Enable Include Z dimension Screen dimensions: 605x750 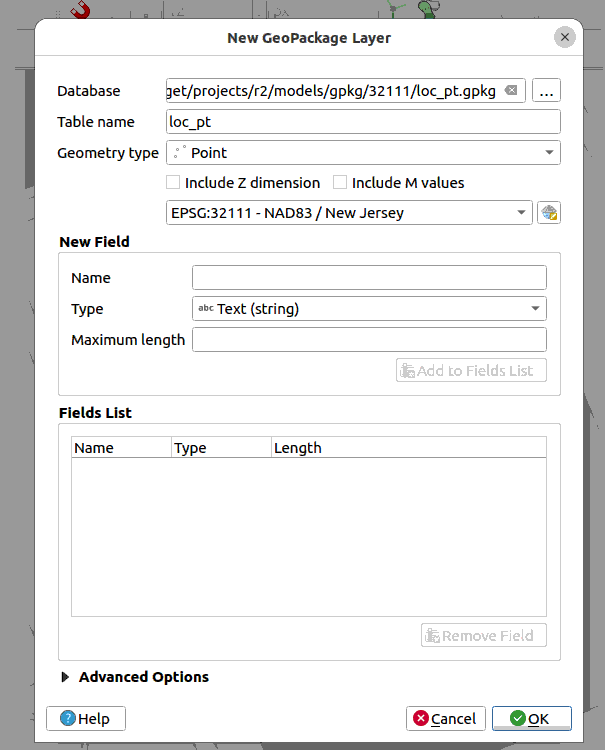(173, 183)
